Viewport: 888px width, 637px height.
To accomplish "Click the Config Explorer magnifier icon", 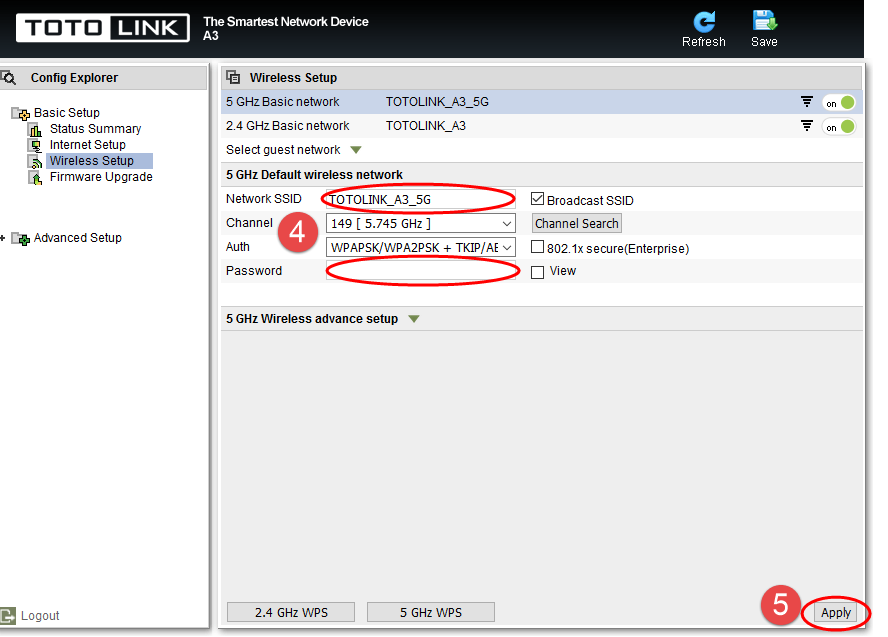I will (8, 78).
